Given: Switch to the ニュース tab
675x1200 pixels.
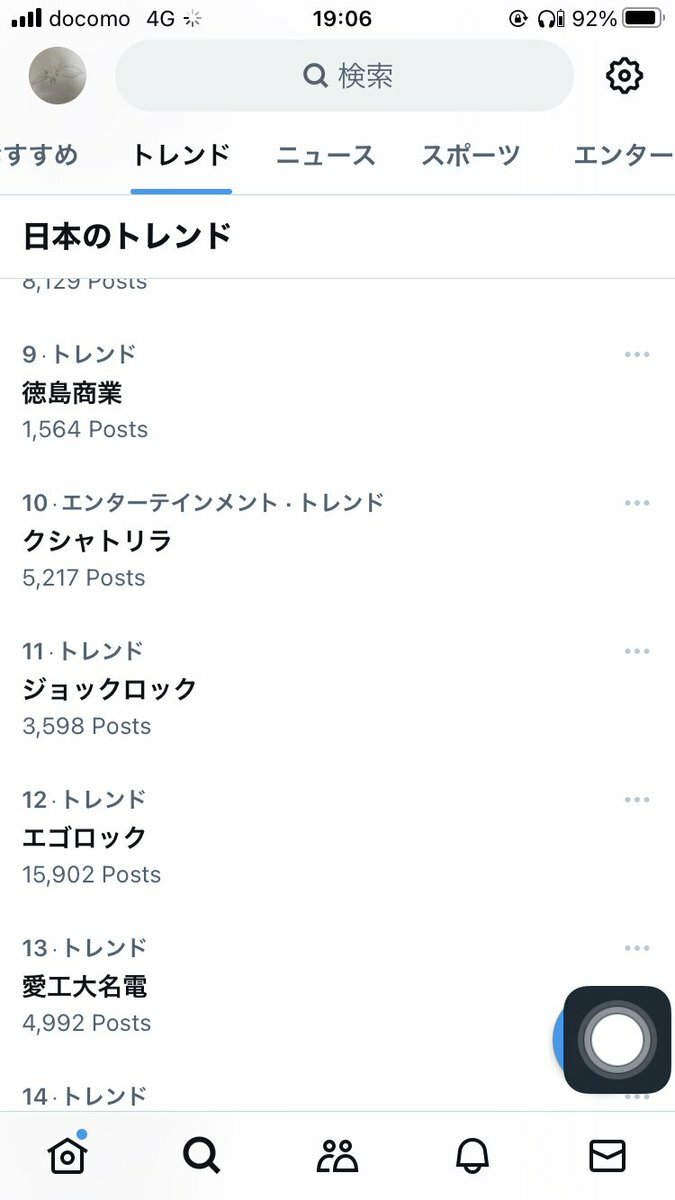Looking at the screenshot, I should click(x=326, y=155).
